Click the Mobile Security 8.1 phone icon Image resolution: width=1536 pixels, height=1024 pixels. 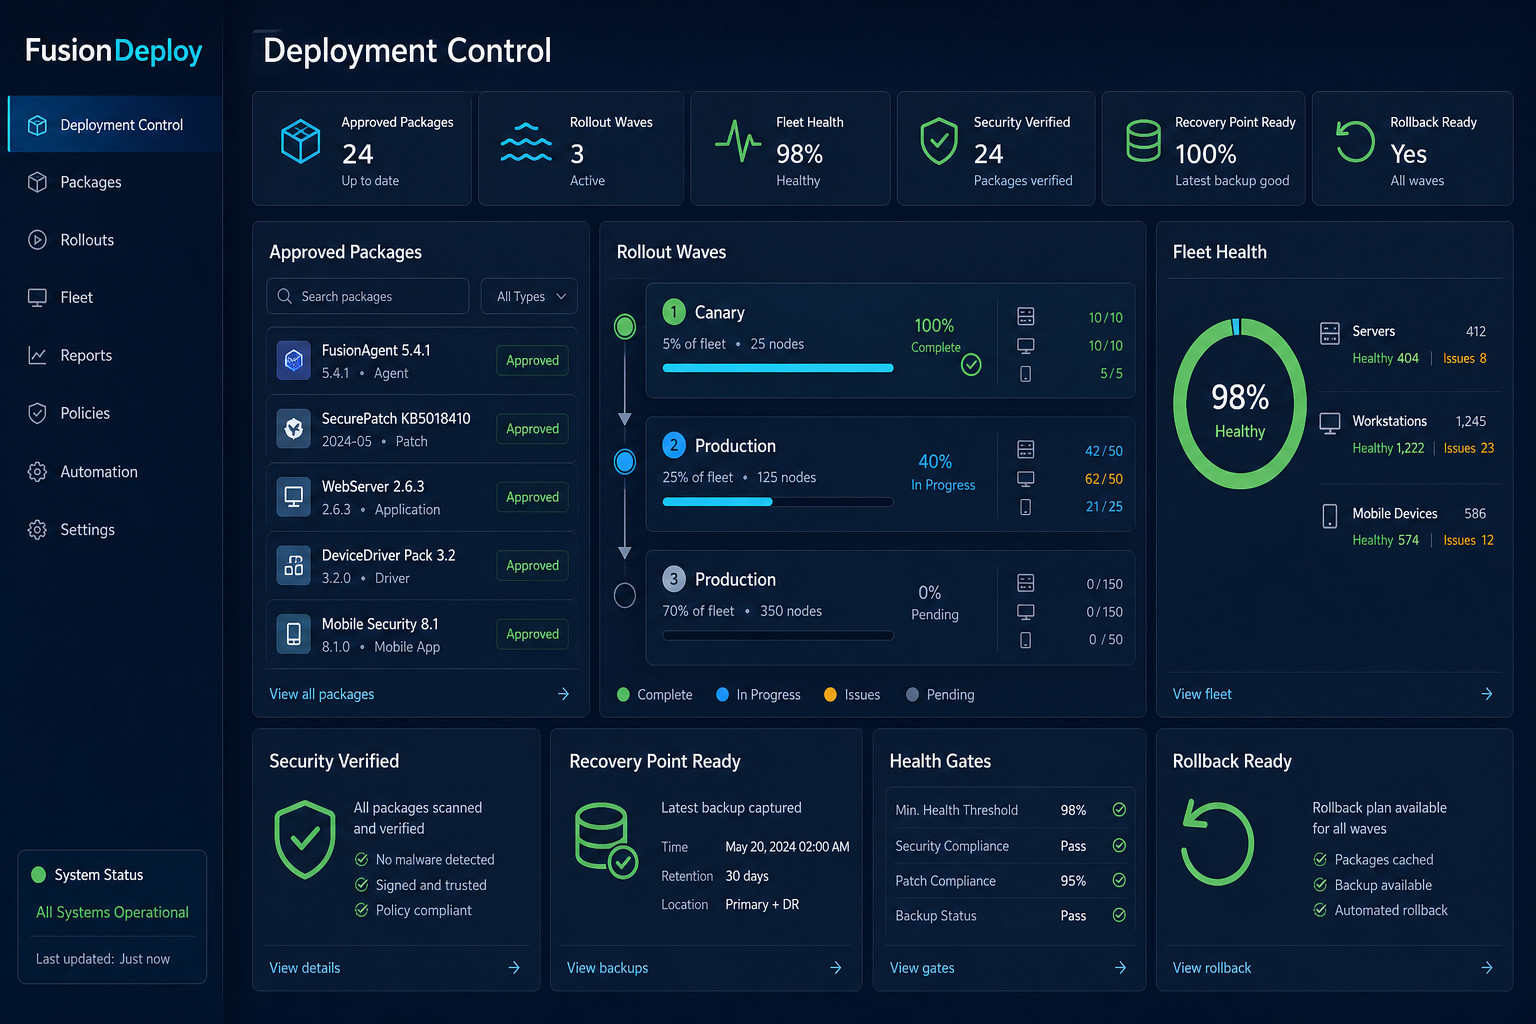(x=294, y=634)
